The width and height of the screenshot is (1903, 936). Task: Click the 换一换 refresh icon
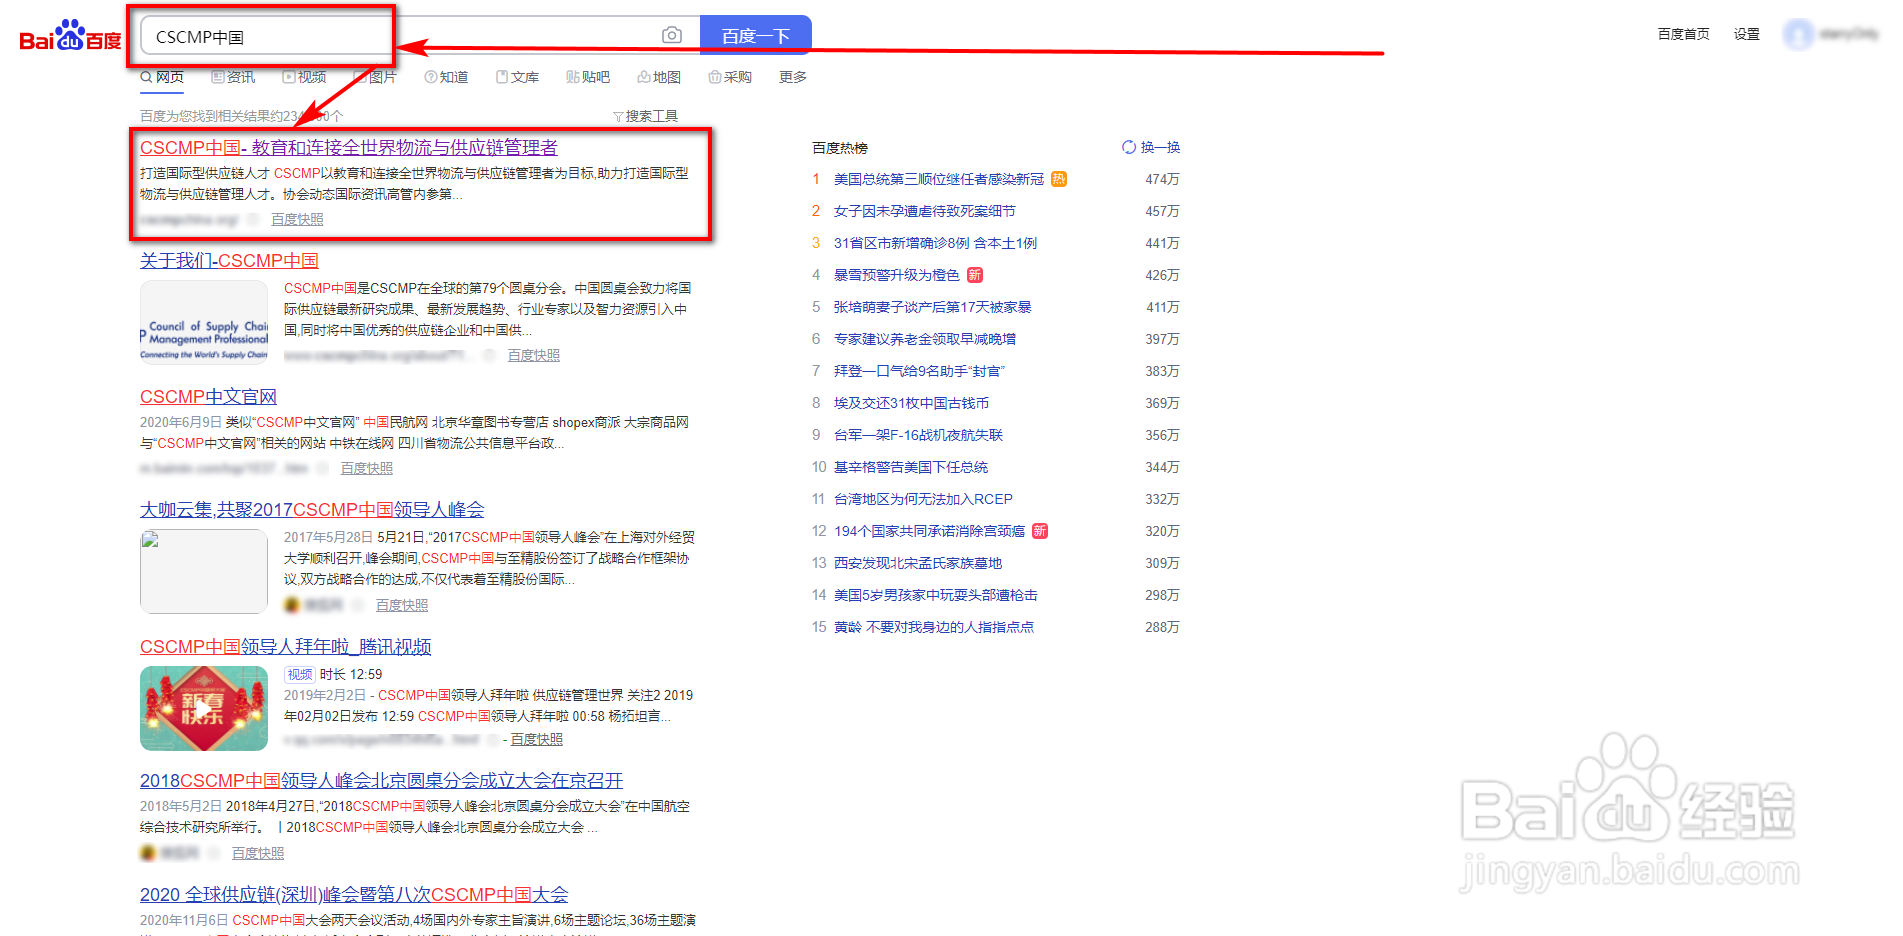pyautogui.click(x=1129, y=147)
